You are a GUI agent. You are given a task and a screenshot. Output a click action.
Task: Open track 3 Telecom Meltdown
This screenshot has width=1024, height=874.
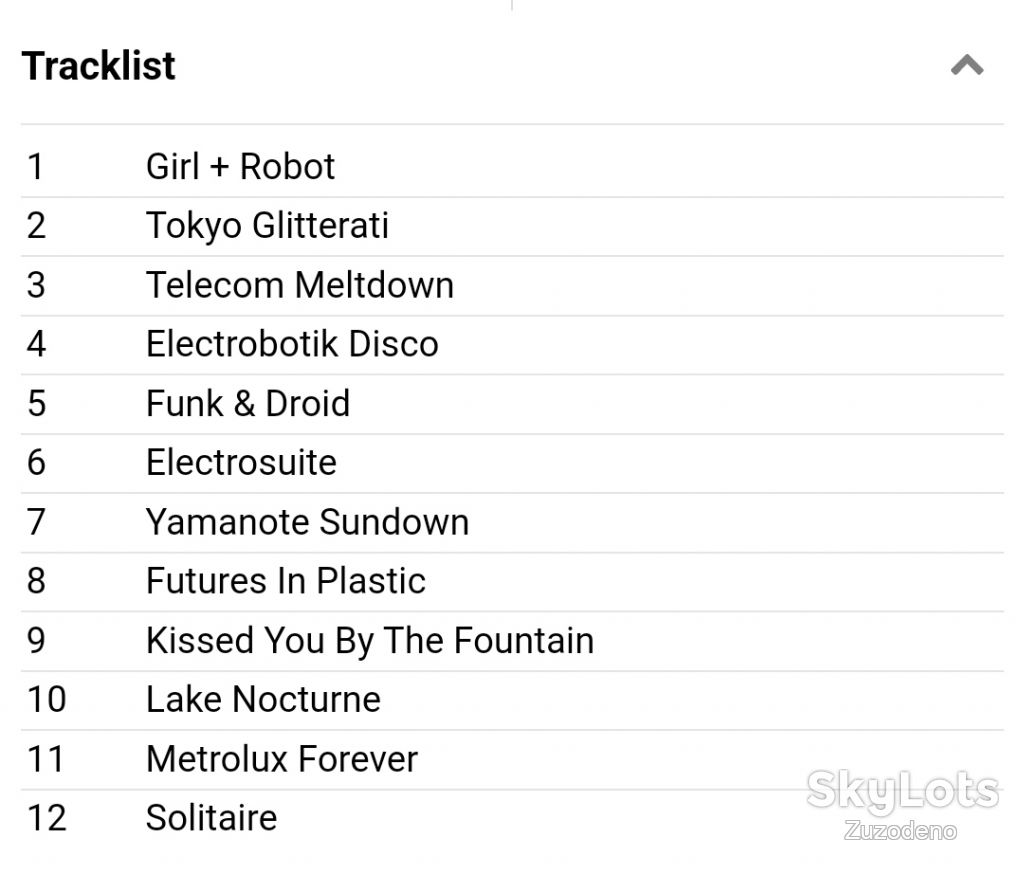[512, 285]
